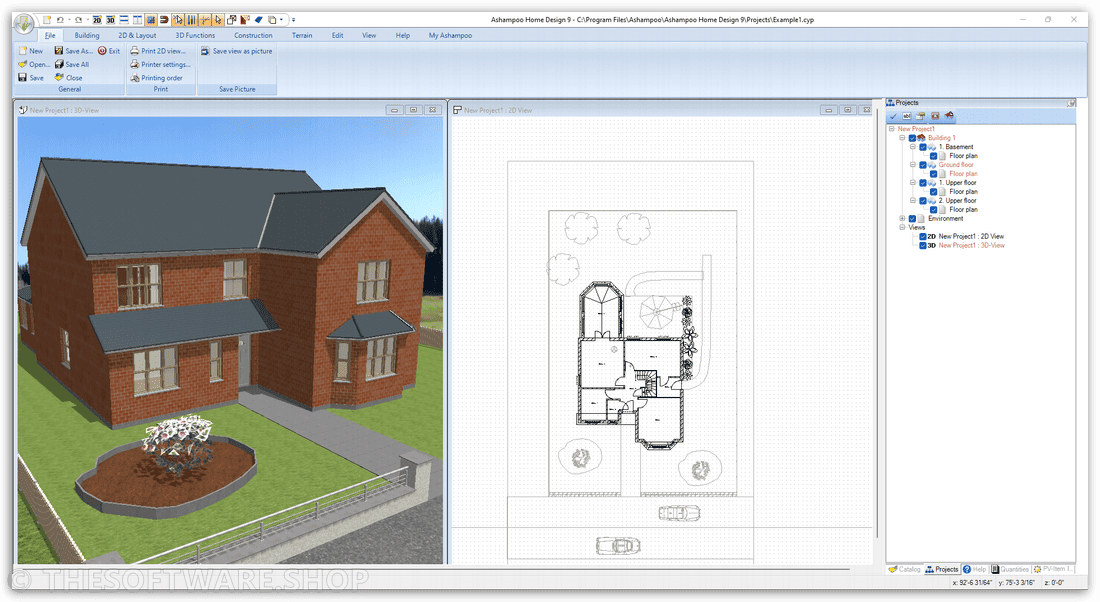Viewport: 1100px width, 602px height.
Task: Uncheck the Ground floor checkbox
Action: tap(923, 165)
